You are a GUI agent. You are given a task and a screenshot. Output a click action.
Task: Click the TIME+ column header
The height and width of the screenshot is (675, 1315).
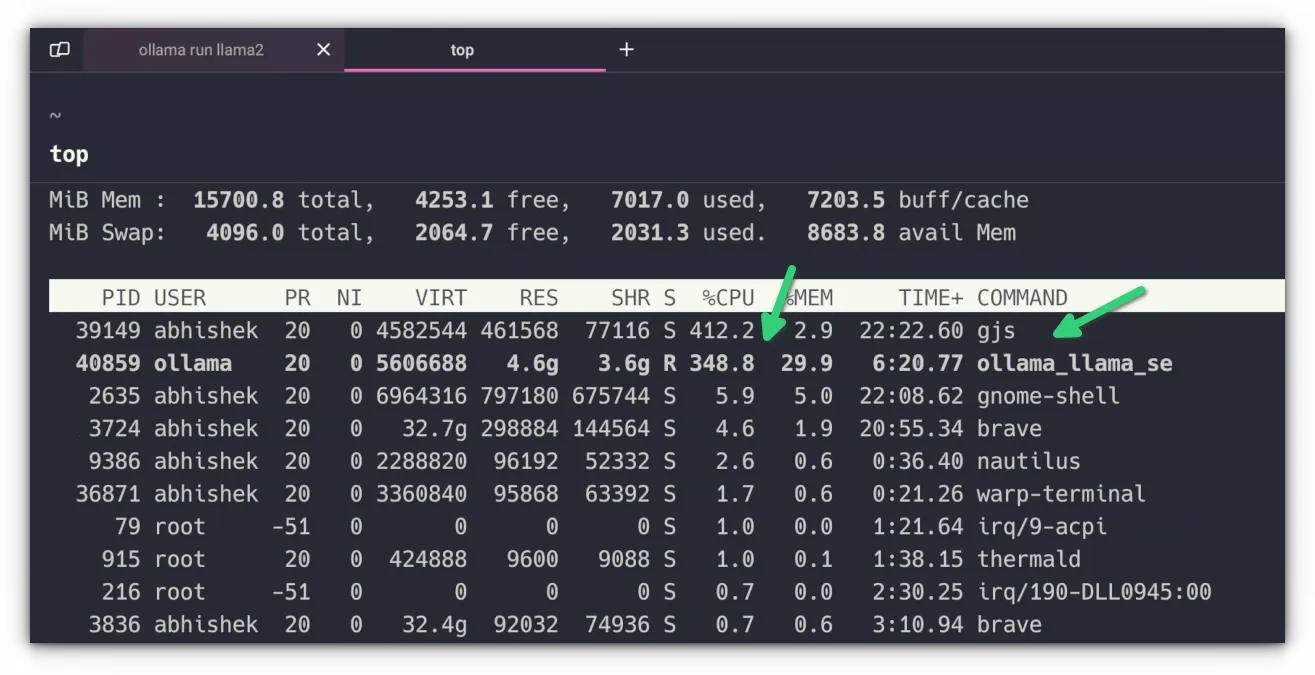(x=930, y=297)
